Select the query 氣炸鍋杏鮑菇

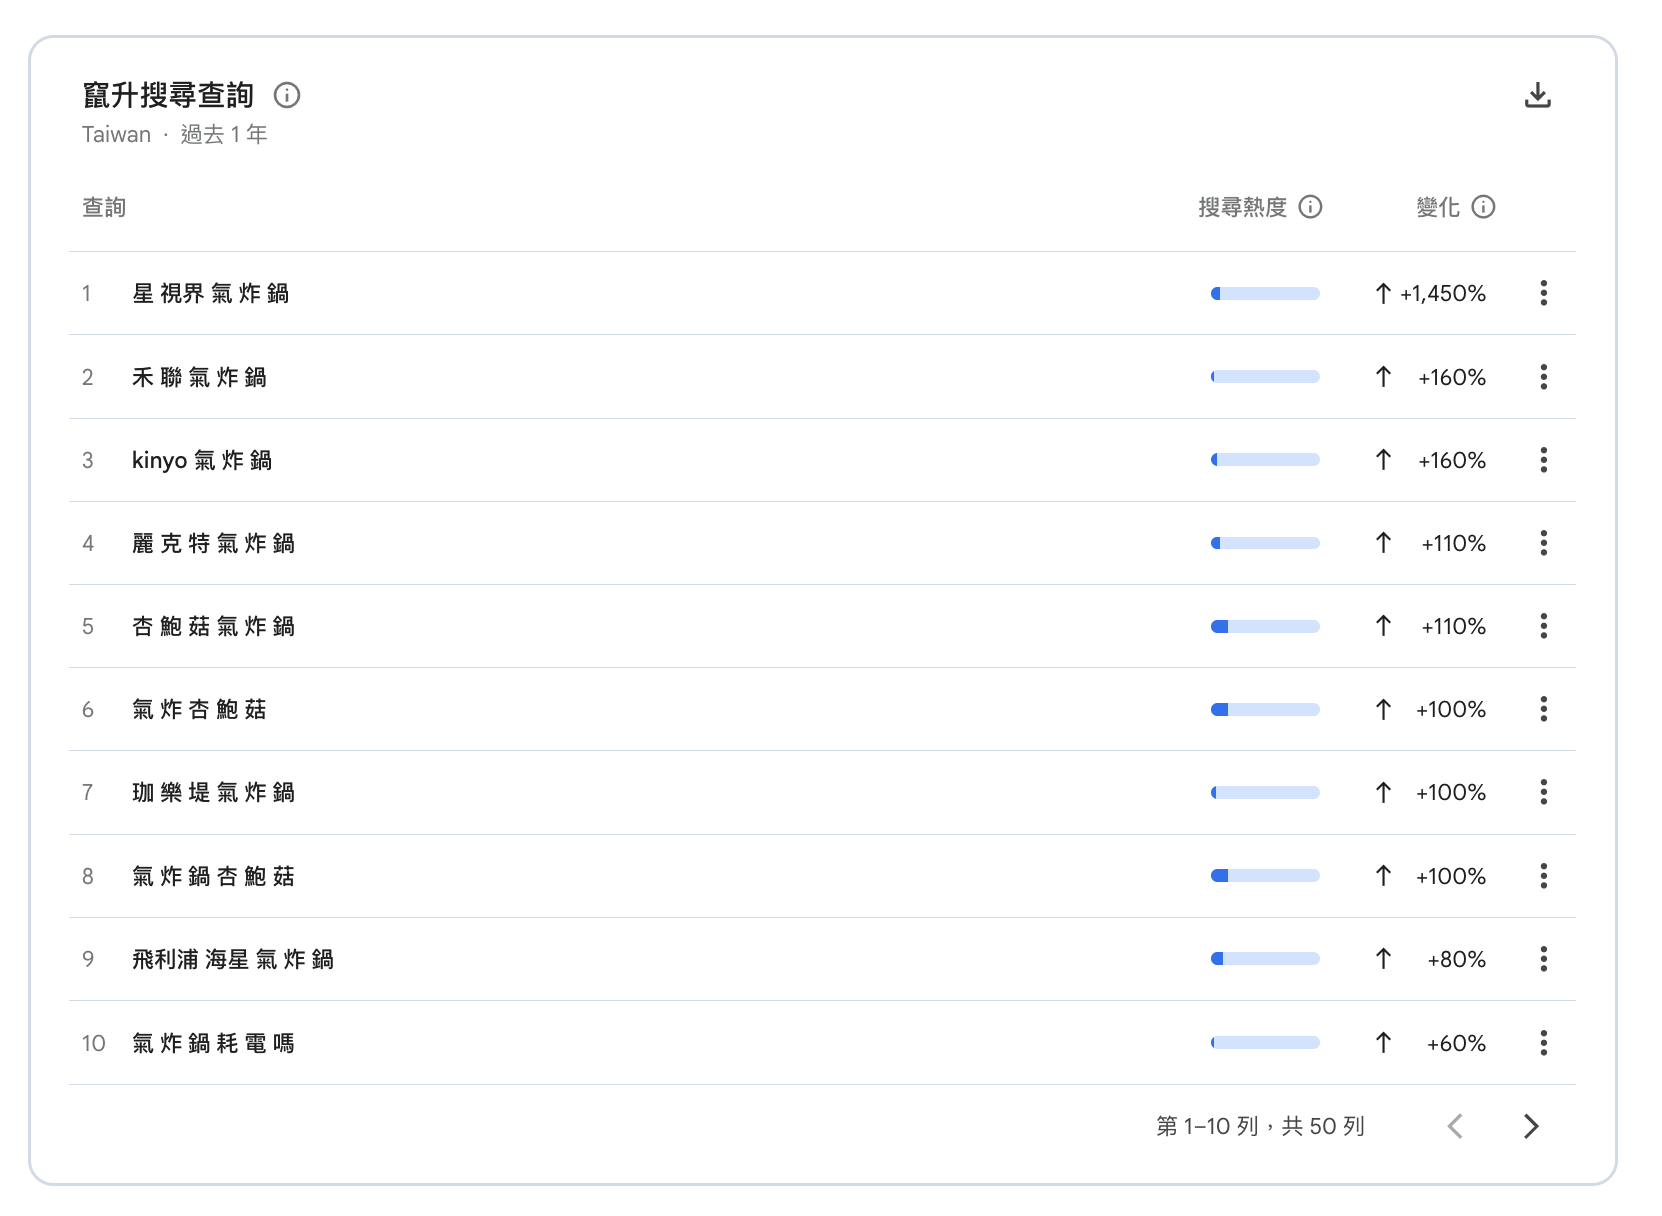(213, 875)
